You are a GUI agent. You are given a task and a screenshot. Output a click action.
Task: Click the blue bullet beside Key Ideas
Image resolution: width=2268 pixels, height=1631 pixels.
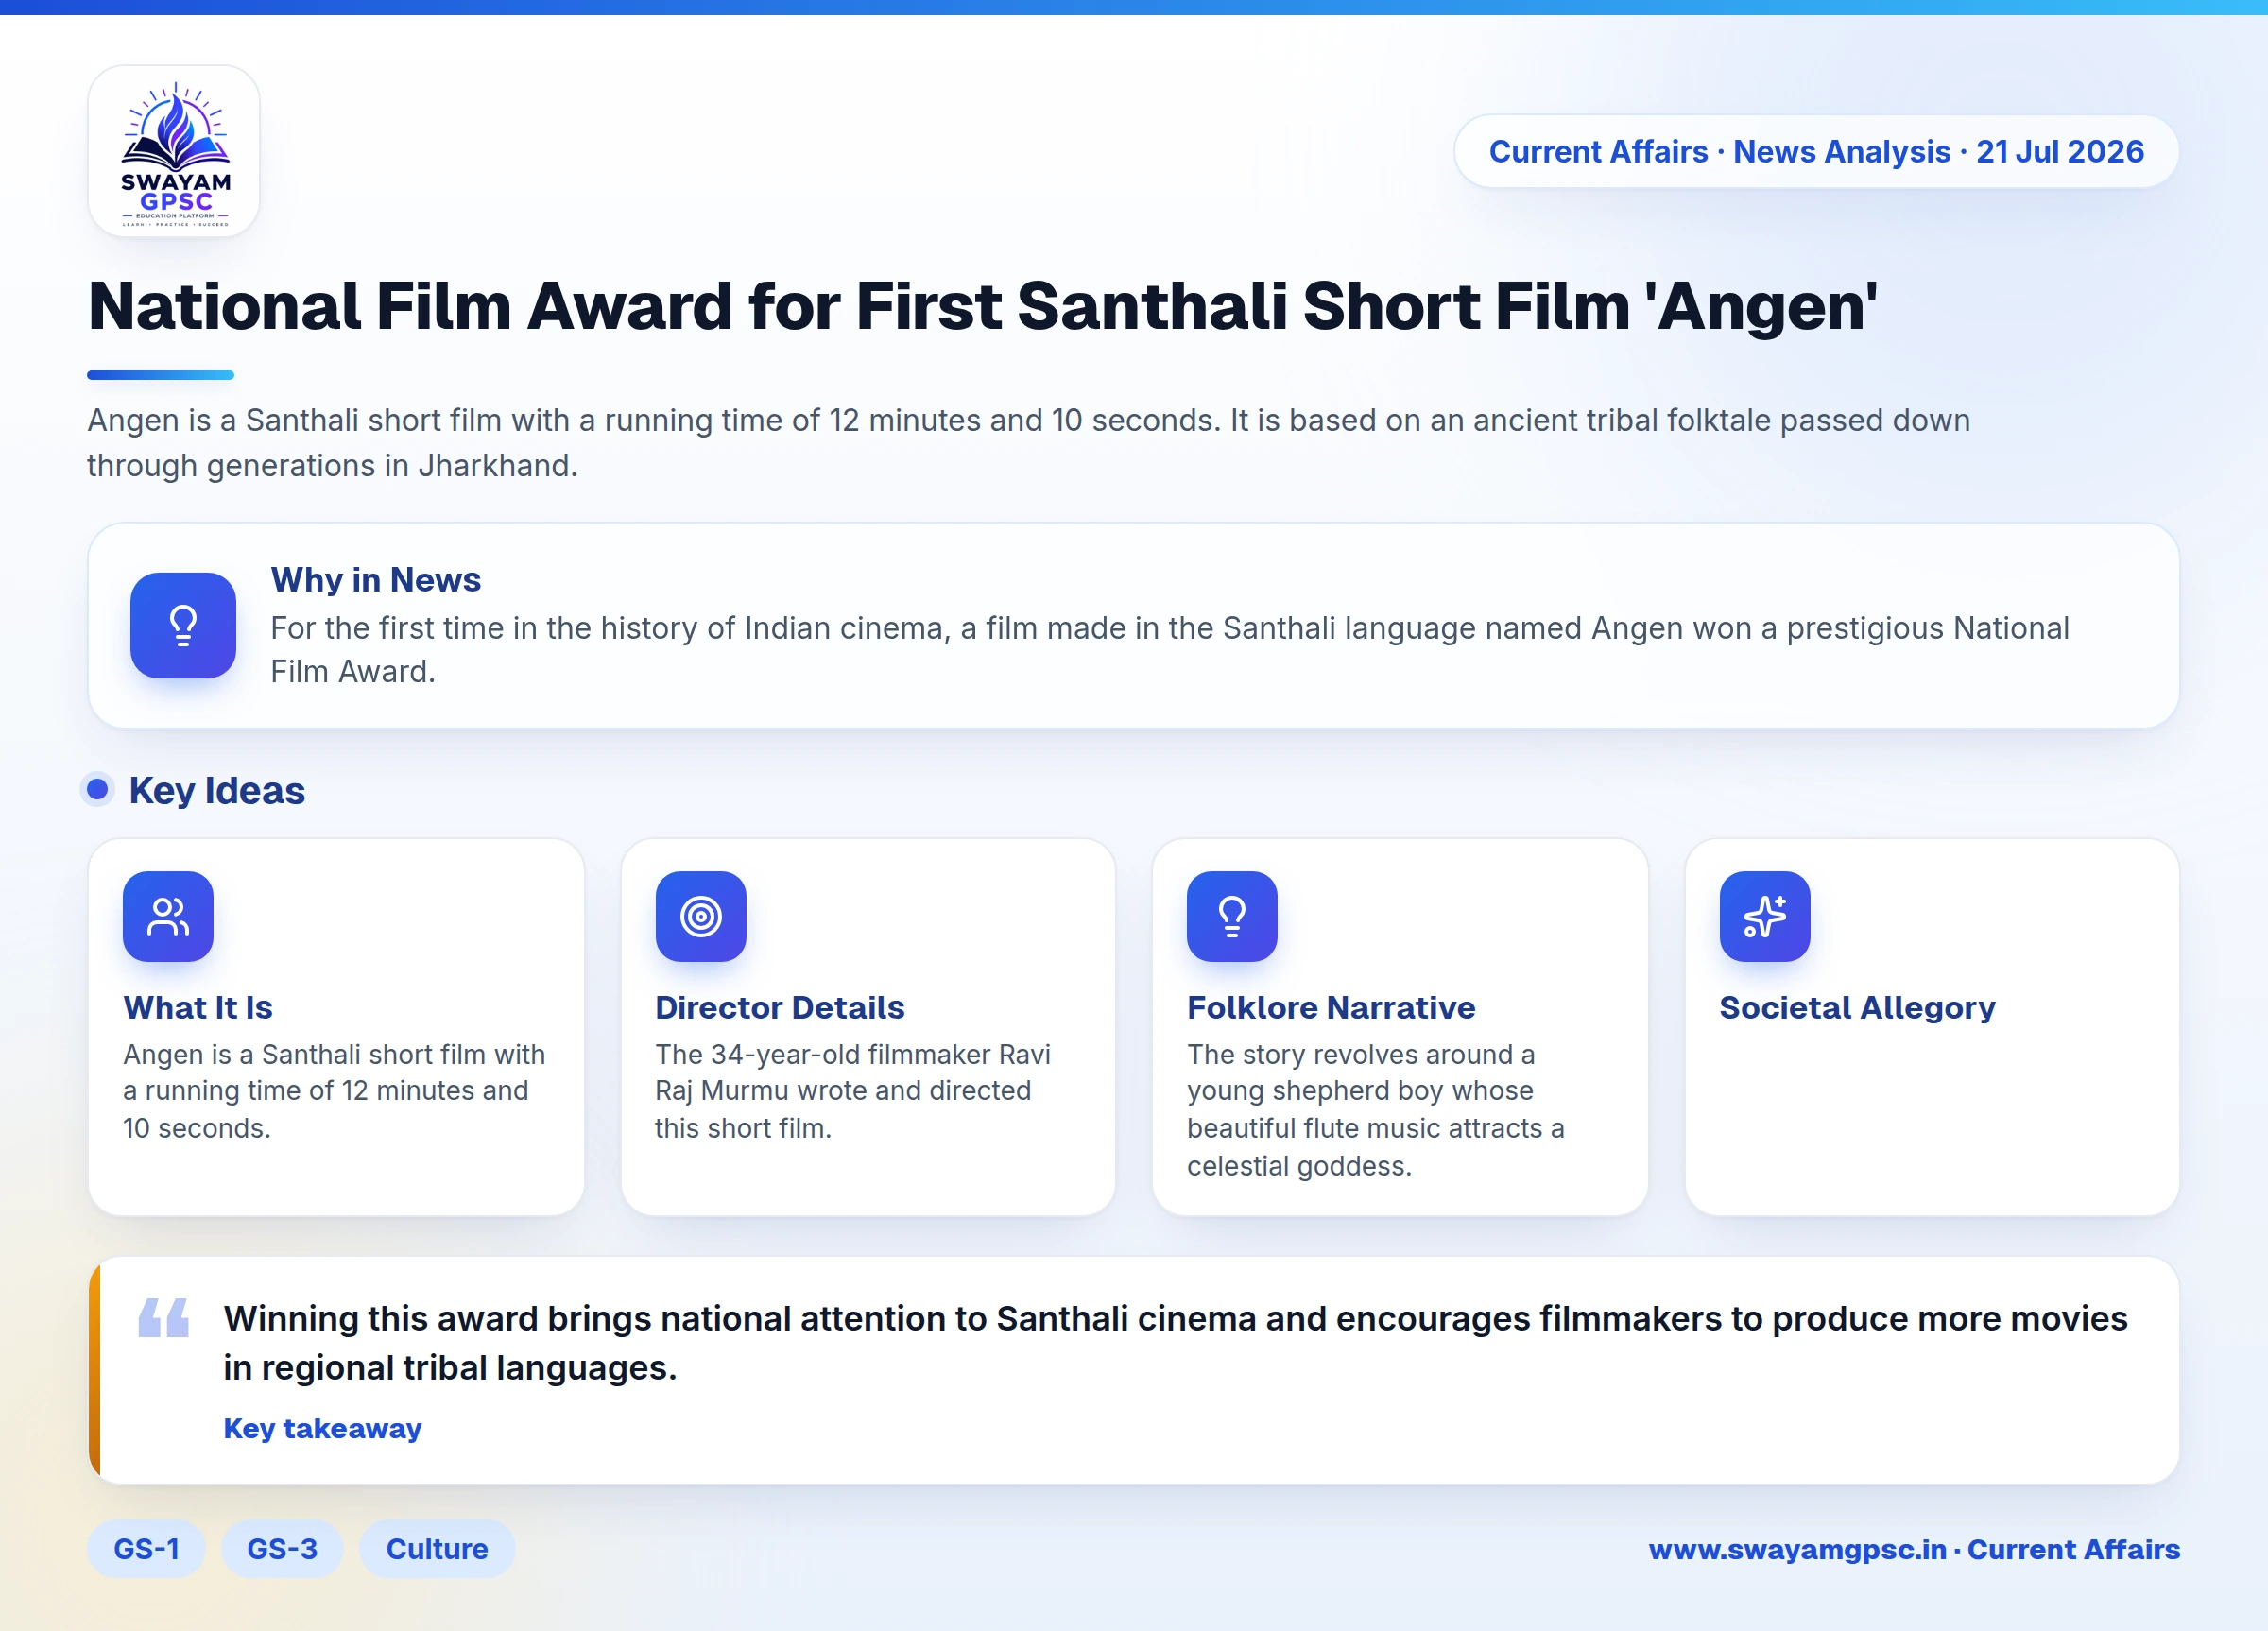point(97,790)
